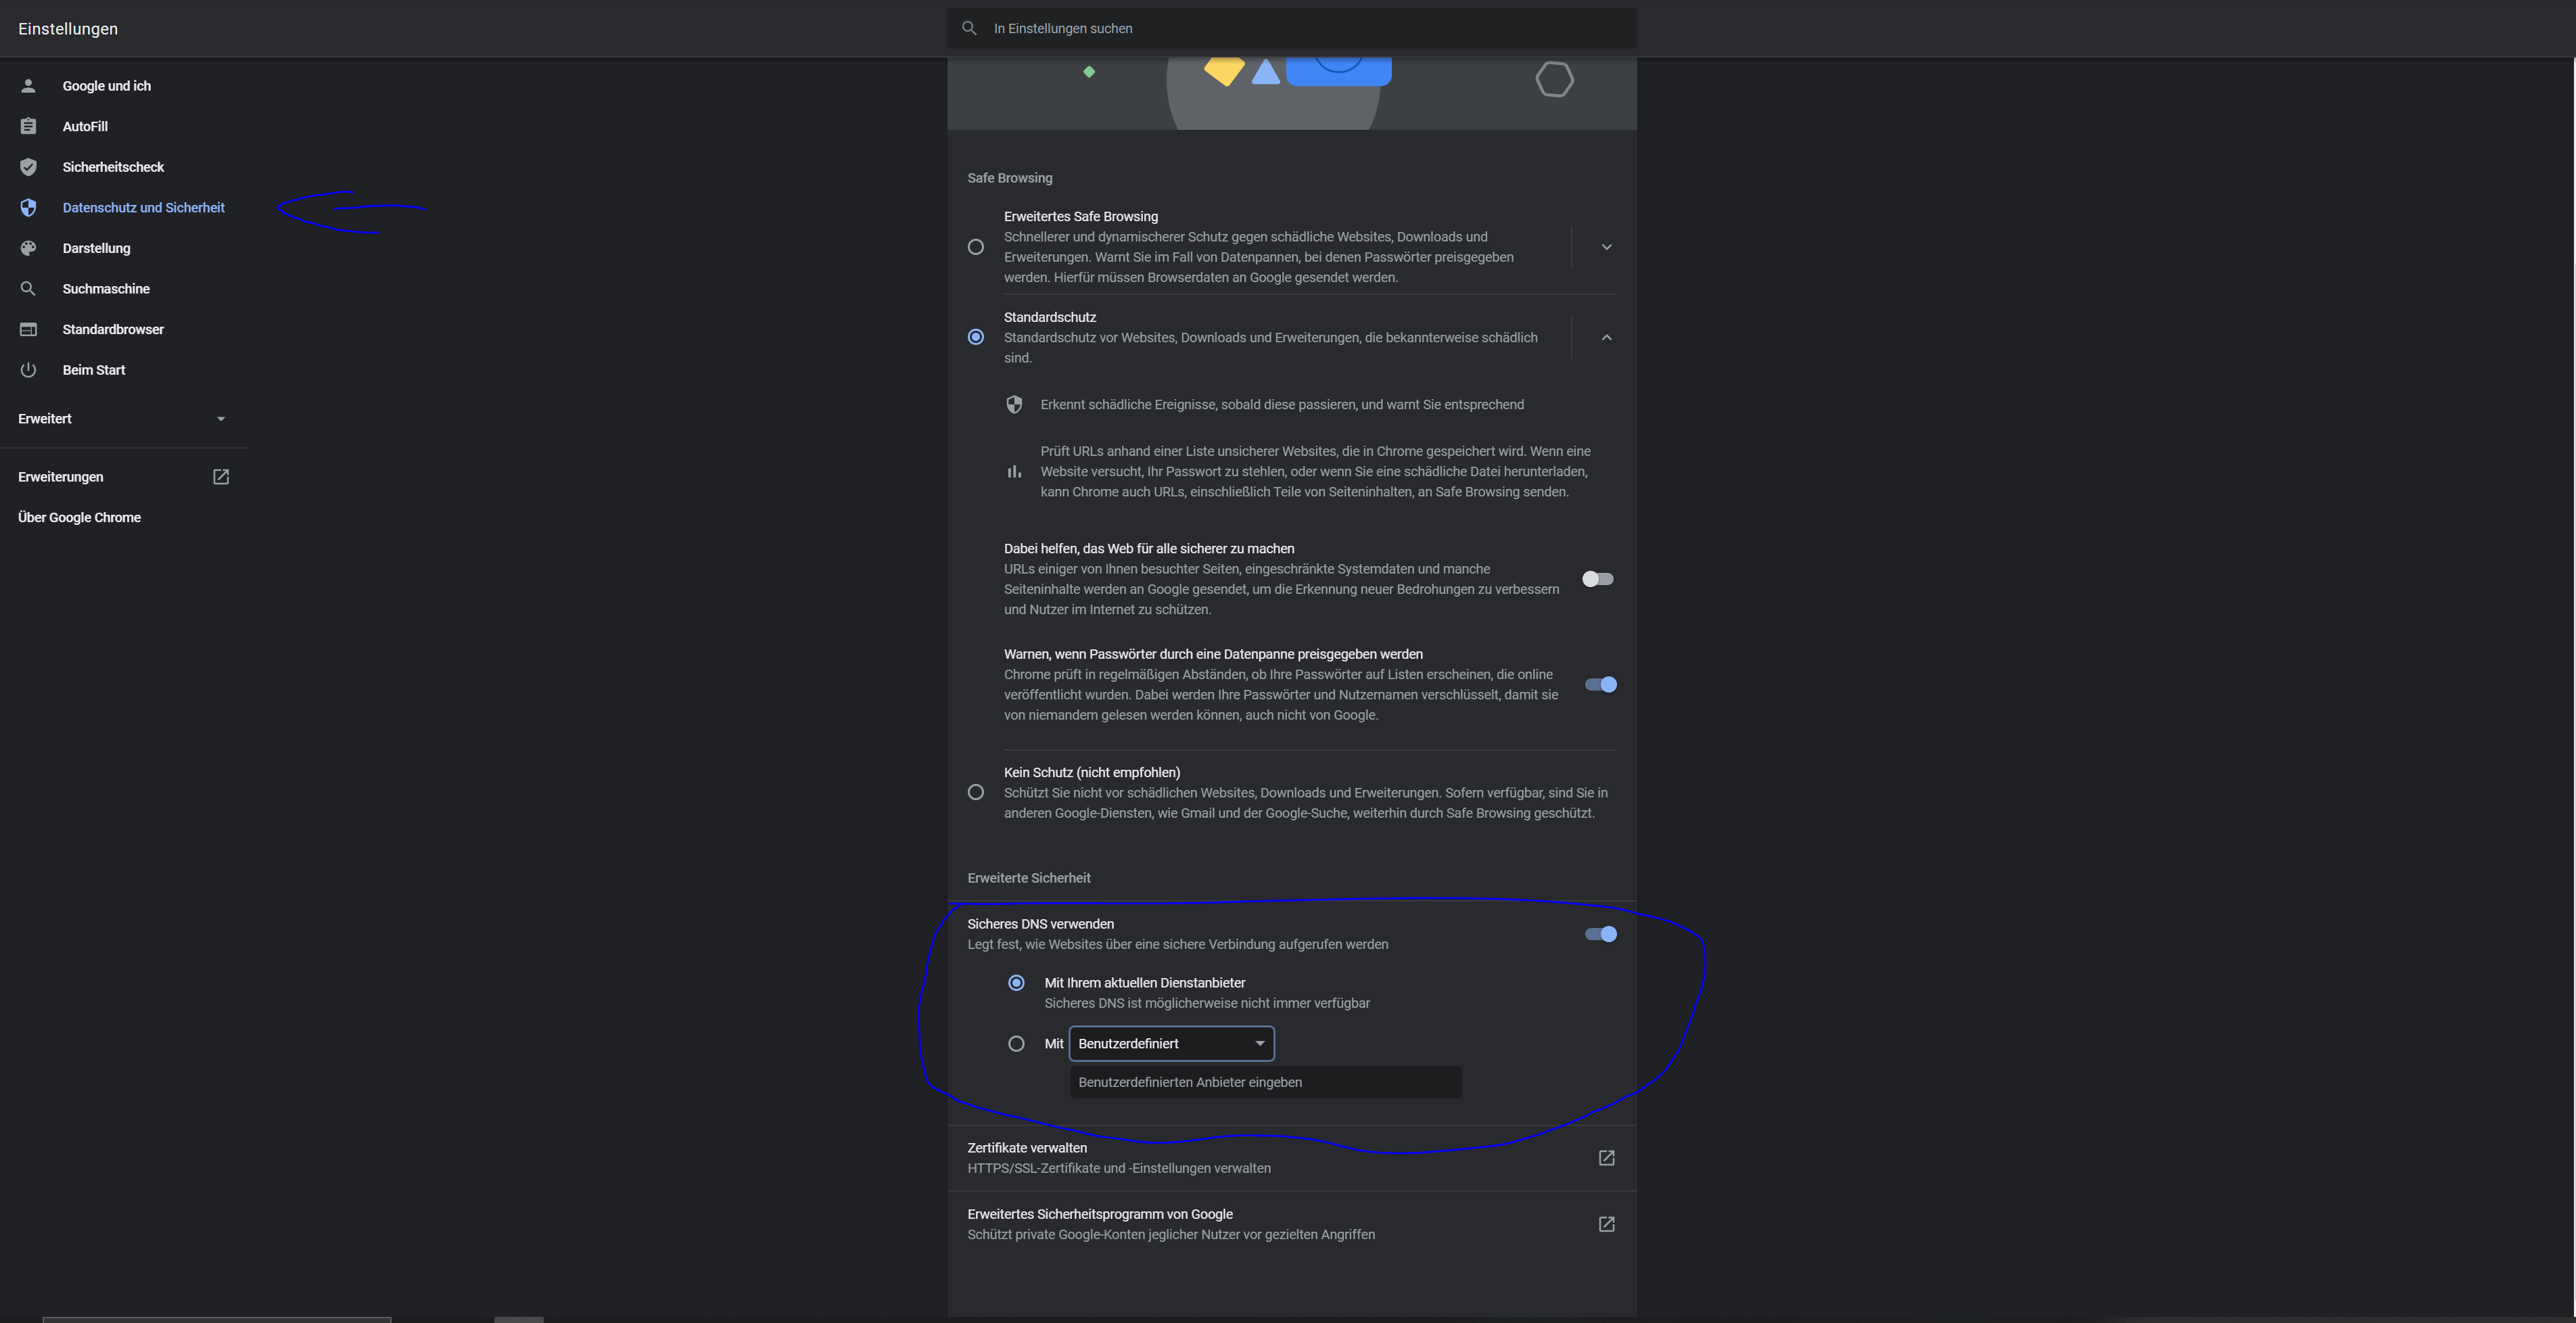The image size is (2576, 1323).
Task: Click the open-external icon for Erweitertes Sicherheitsprogramm
Action: pos(1606,1224)
